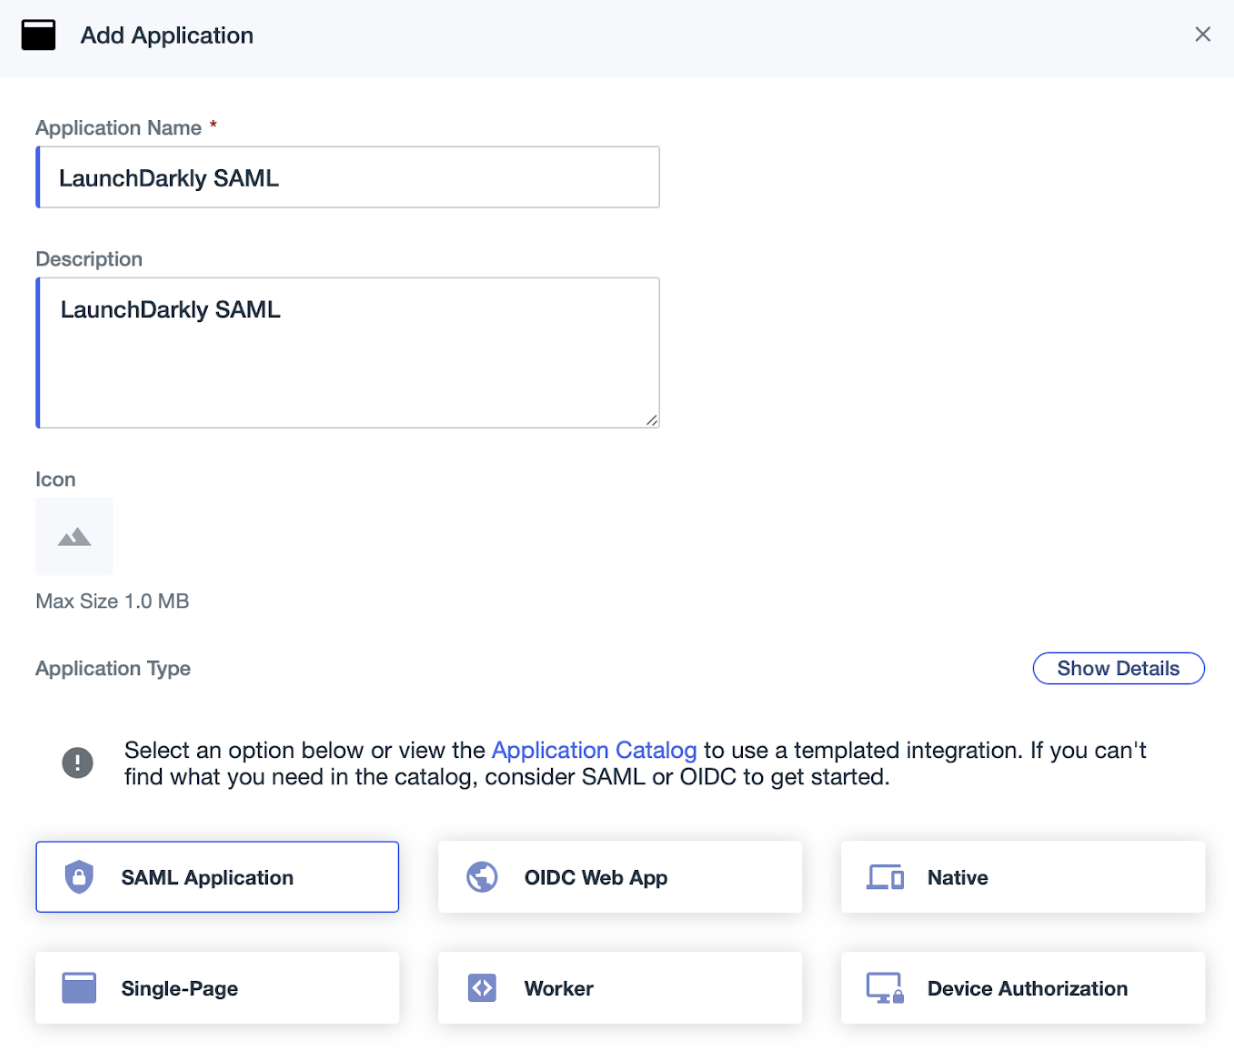Select the Single-Page application type
Screen dimensions: 1234x1048
[x=216, y=987]
